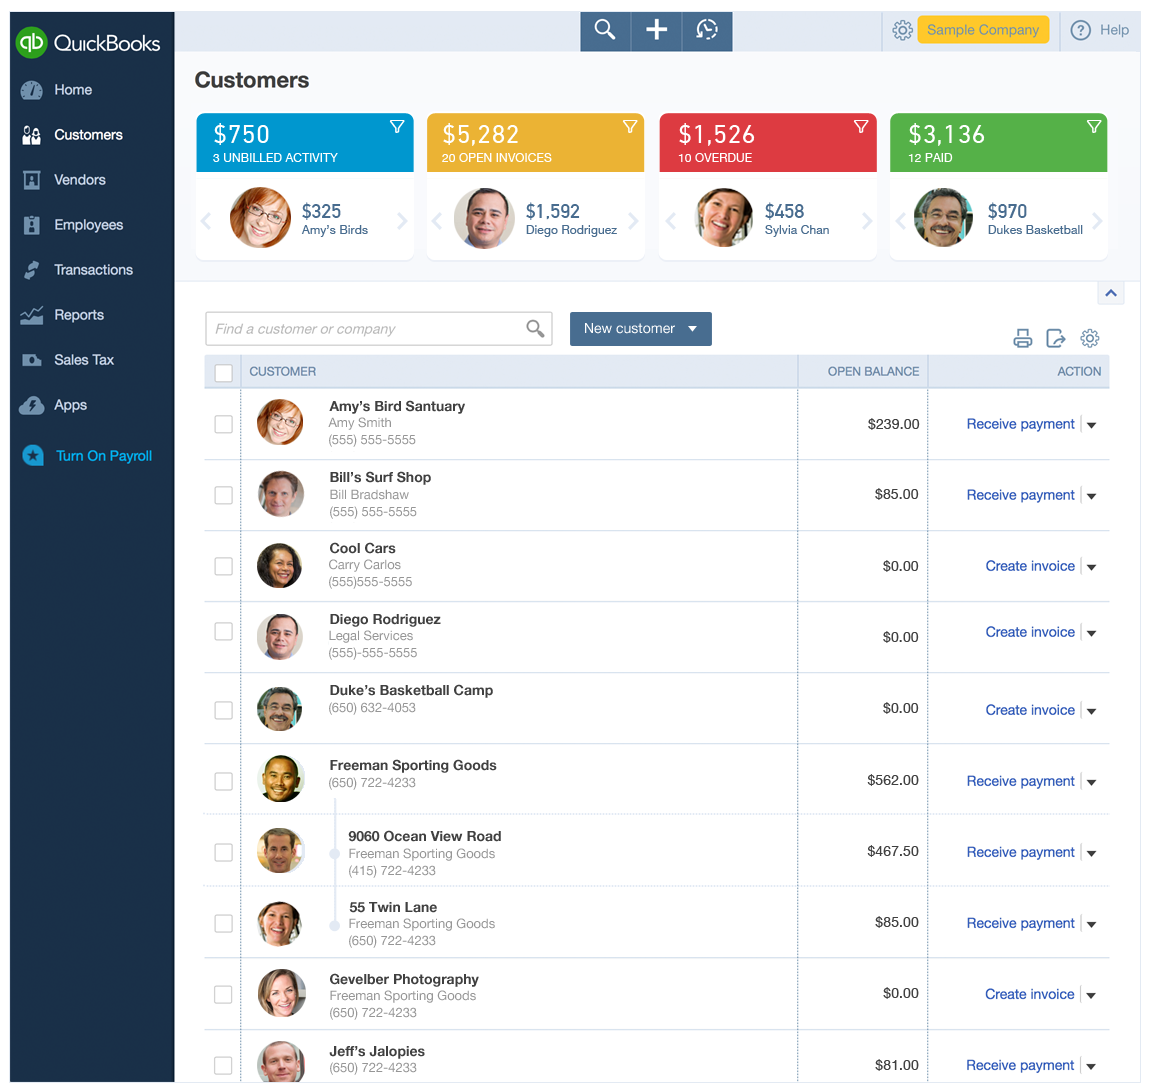
Task: Open Sylvia Chan overdue photo thumbnail
Action: (x=724, y=218)
